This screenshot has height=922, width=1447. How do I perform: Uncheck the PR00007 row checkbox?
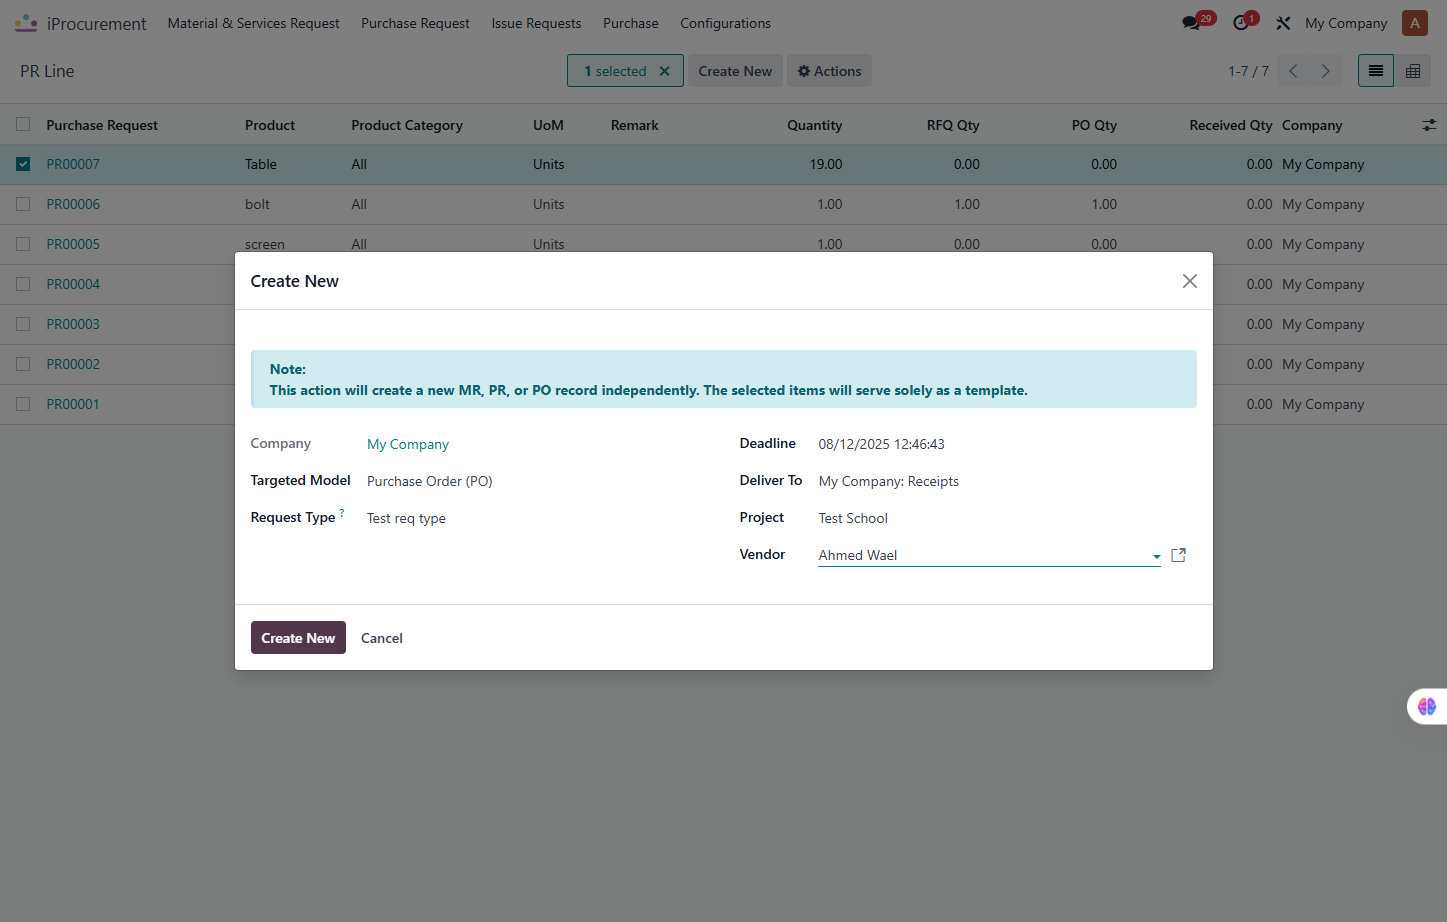23,164
